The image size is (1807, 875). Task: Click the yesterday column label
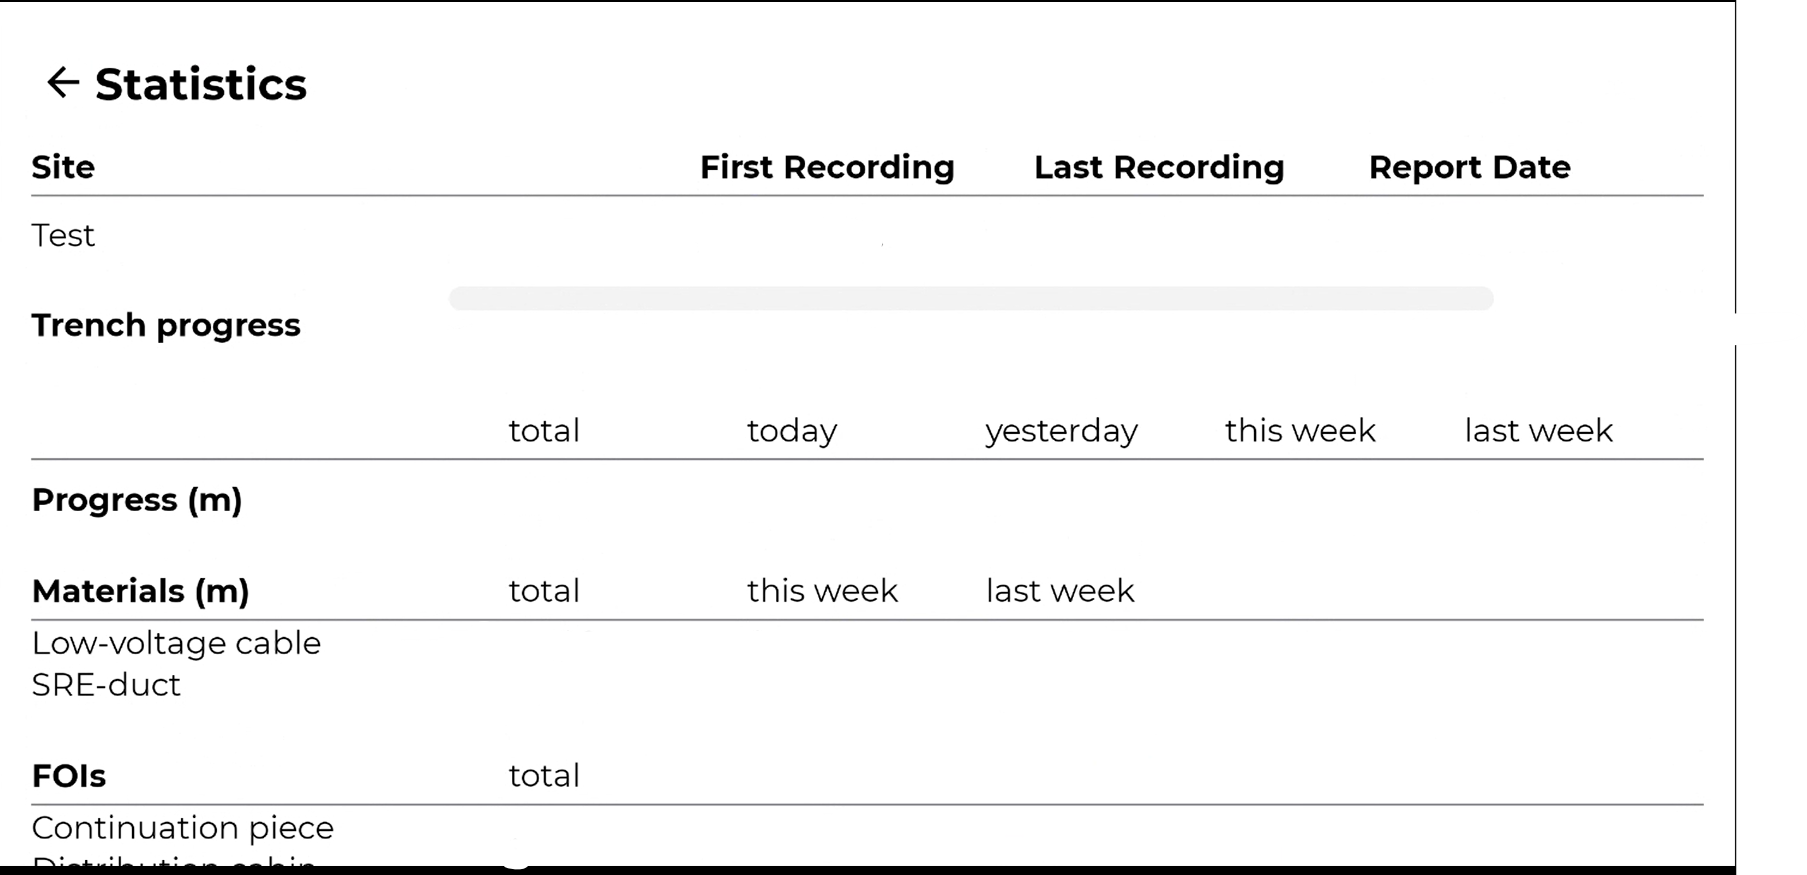(x=1061, y=430)
